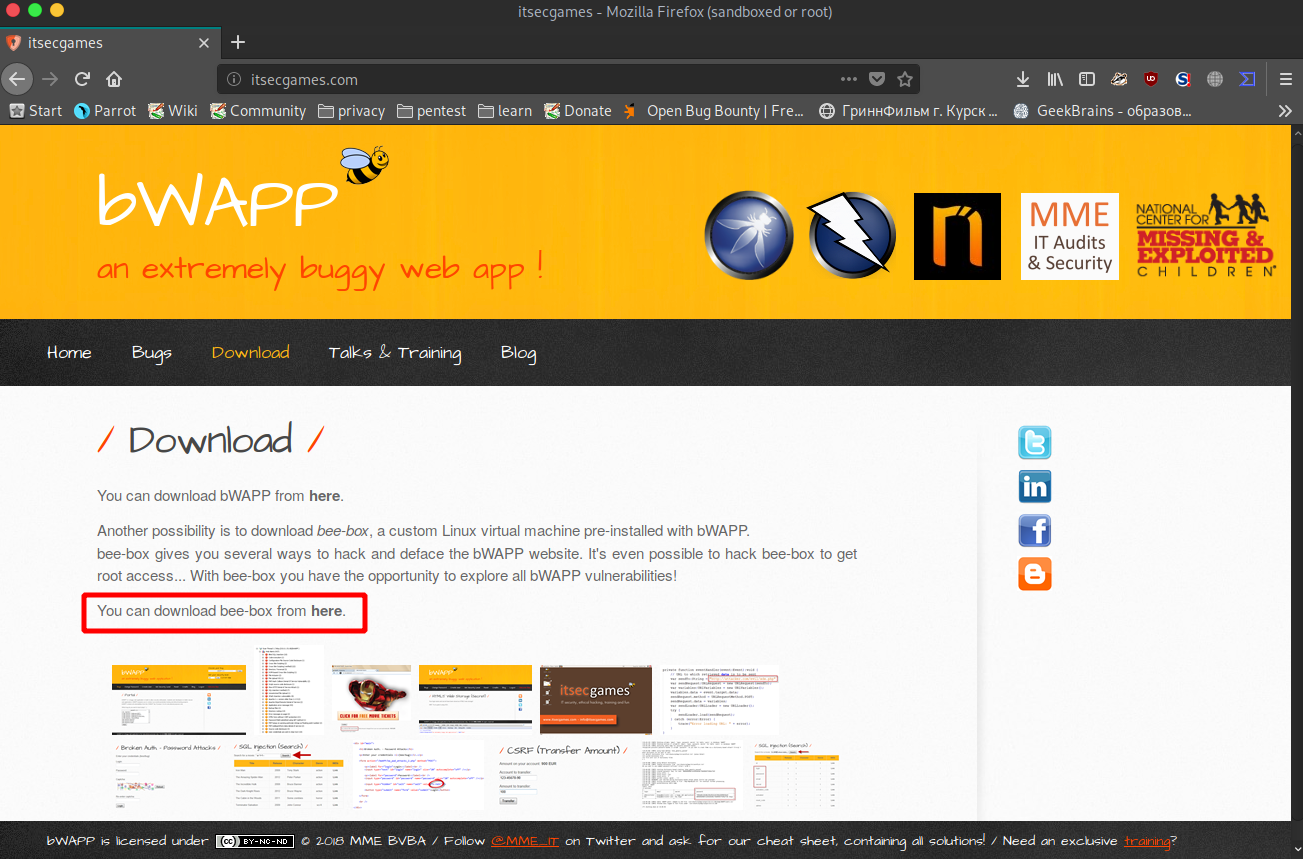Open the Broken Auth. Password Attacks thumbnail

coord(168,775)
